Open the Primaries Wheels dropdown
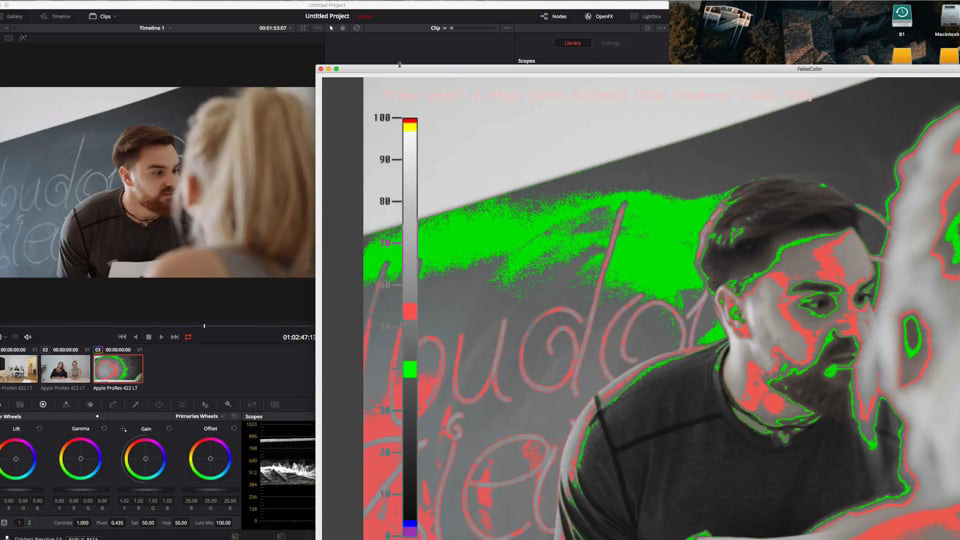 (200, 416)
